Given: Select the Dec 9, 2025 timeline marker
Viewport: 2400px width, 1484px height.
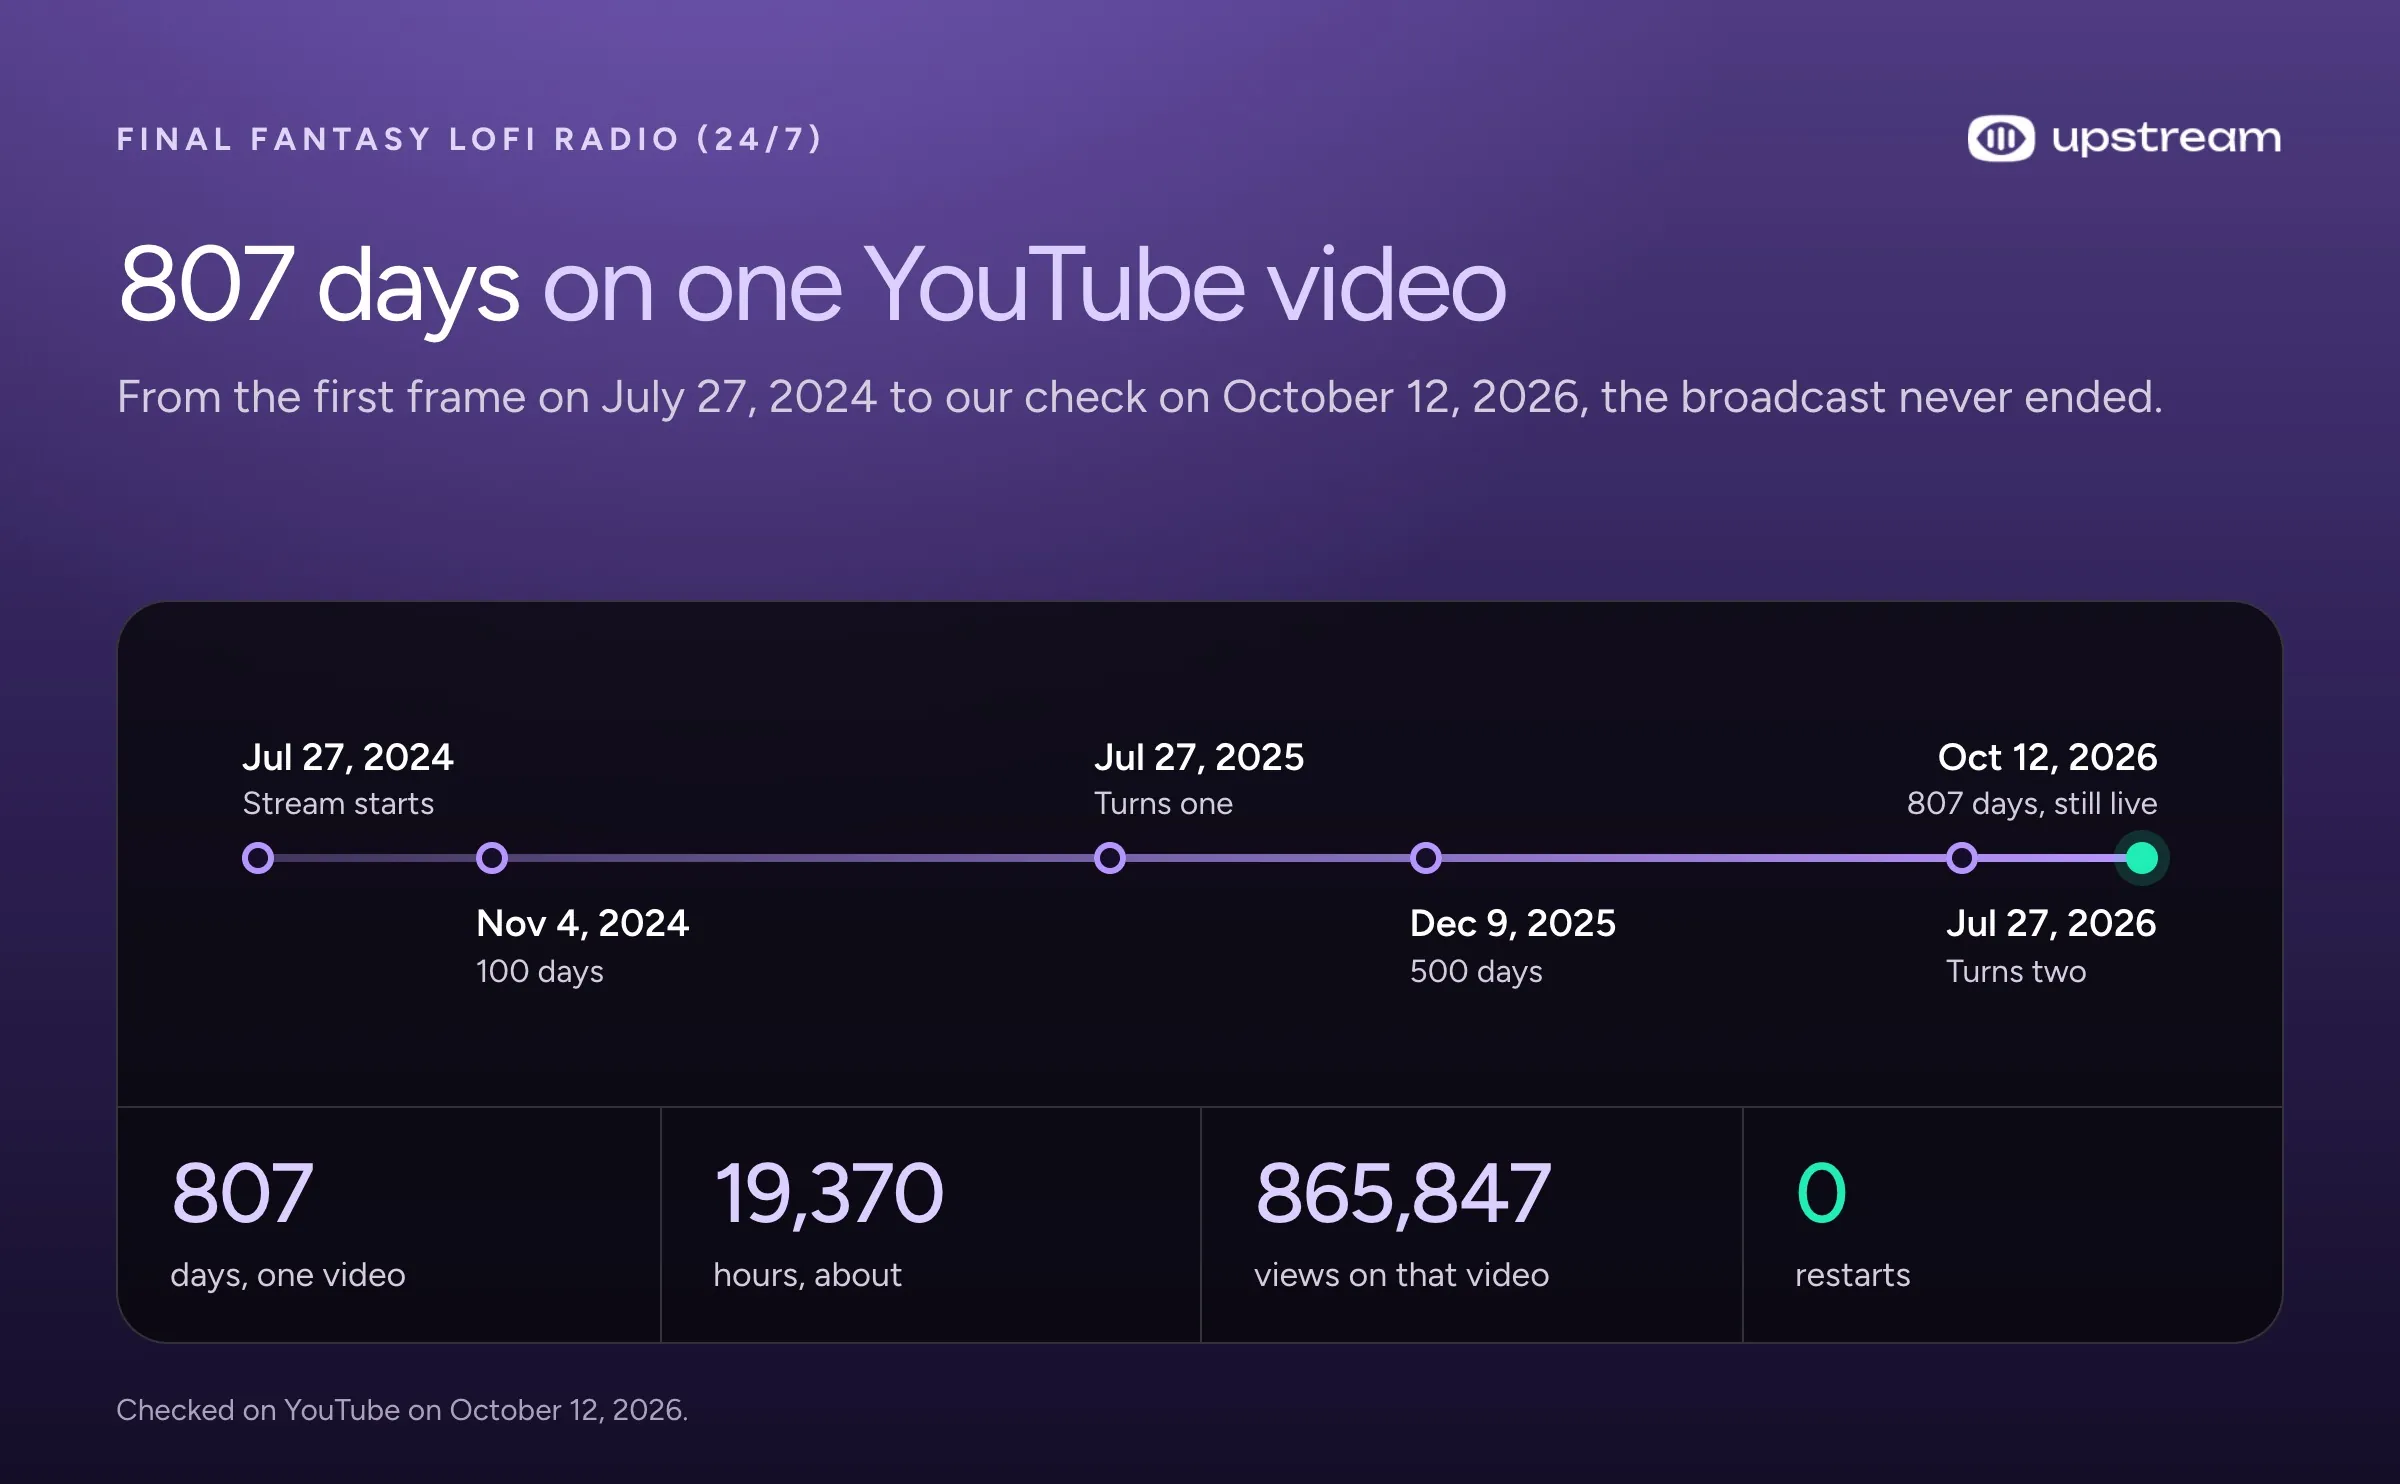Looking at the screenshot, I should 1426,858.
